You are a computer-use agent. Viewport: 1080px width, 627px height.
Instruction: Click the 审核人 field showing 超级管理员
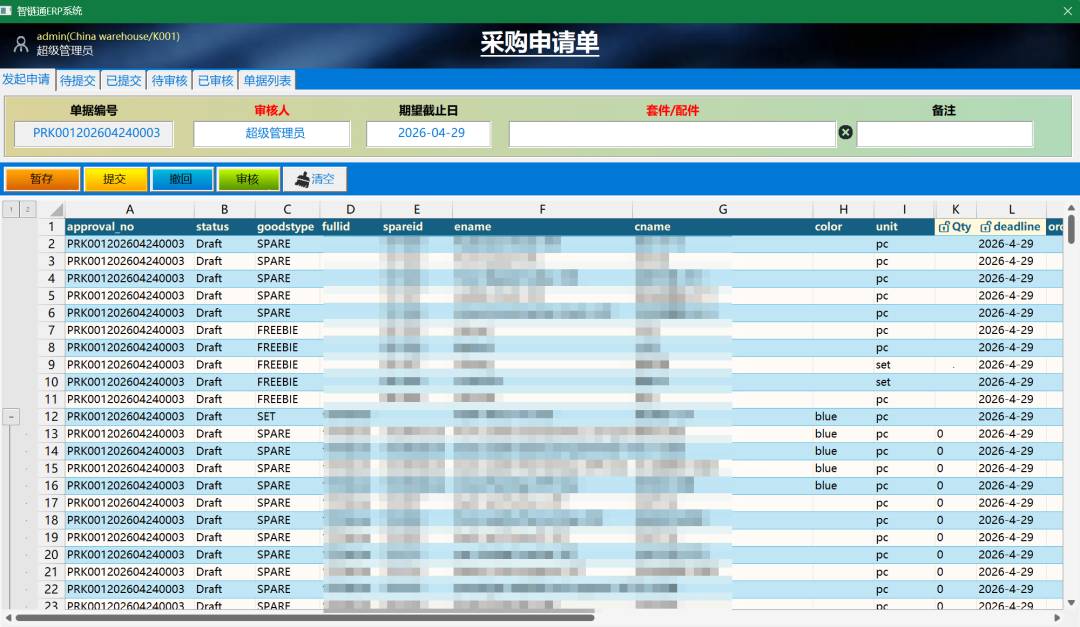coord(272,133)
